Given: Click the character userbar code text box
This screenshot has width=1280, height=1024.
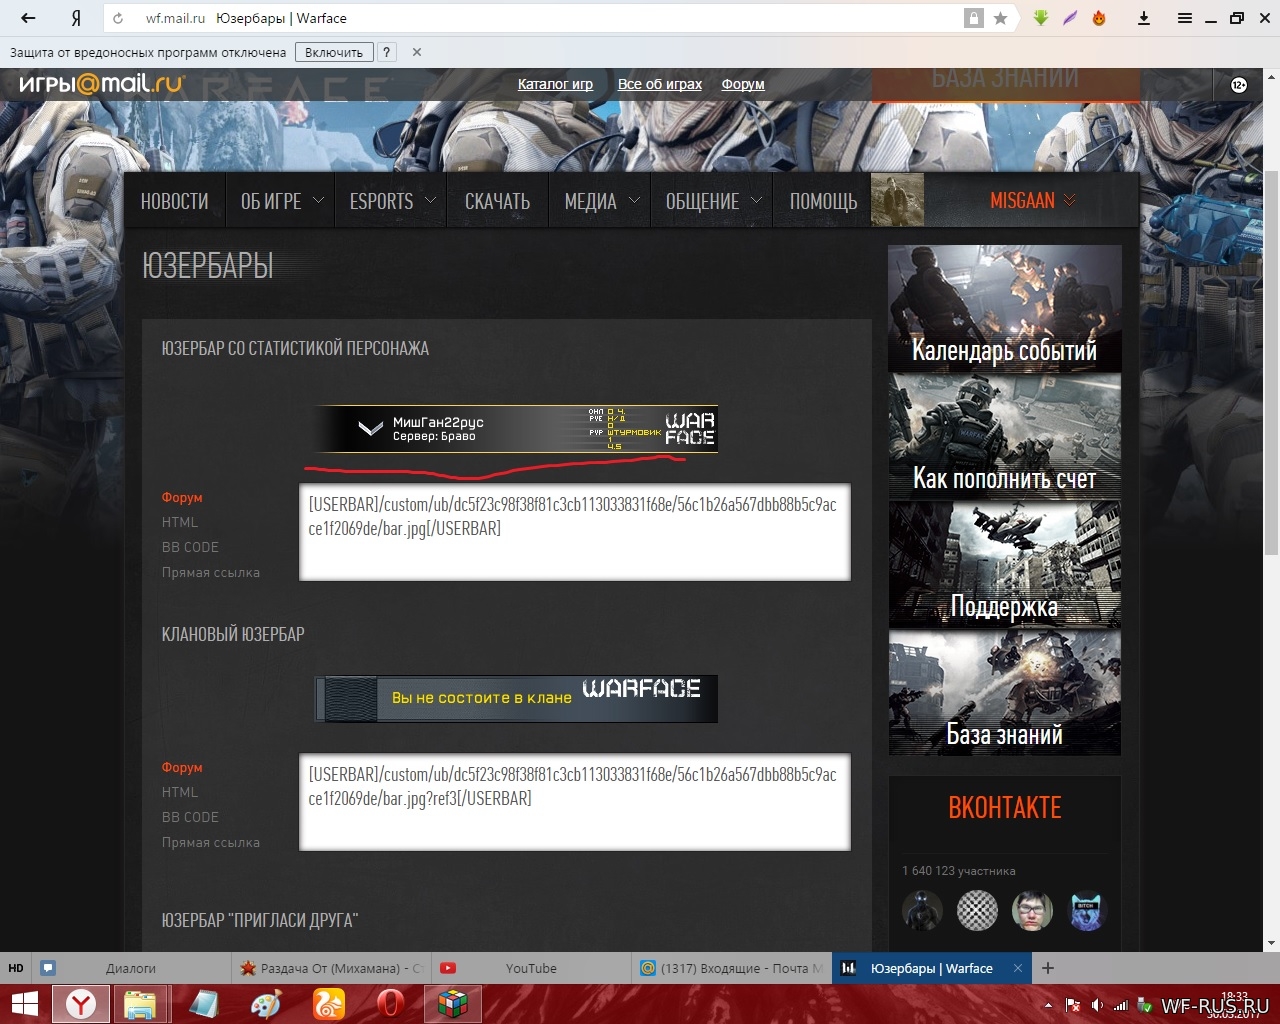Looking at the screenshot, I should (575, 532).
